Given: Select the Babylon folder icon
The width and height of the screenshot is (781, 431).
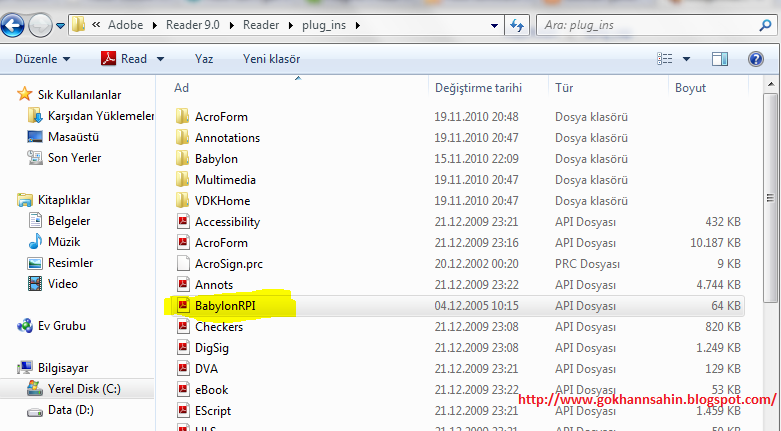Looking at the screenshot, I should [x=183, y=158].
